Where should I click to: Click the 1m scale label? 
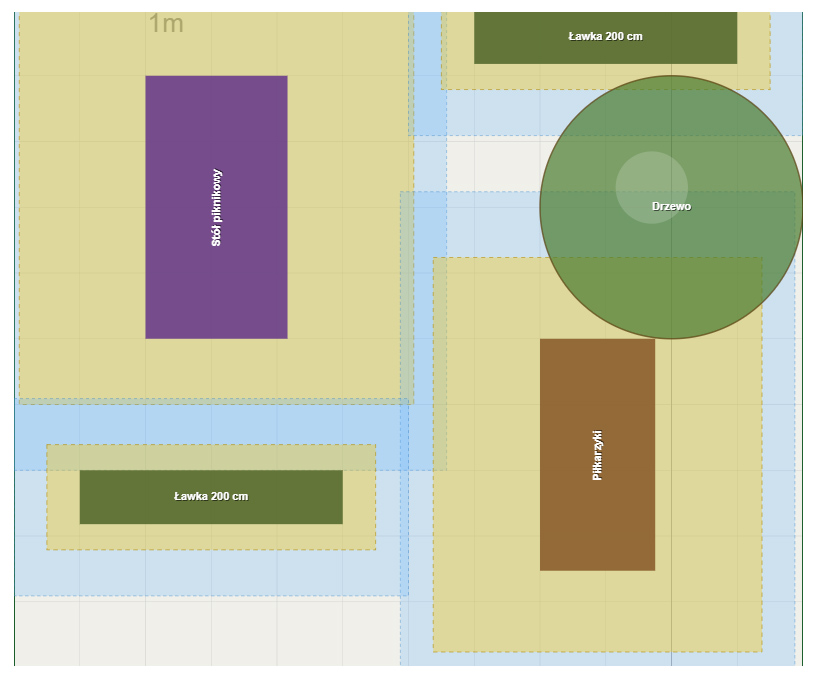pyautogui.click(x=166, y=24)
